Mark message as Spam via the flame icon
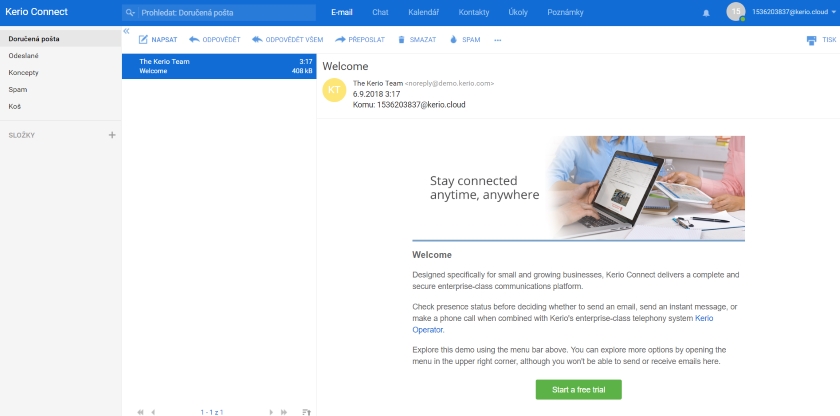Image resolution: width=840 pixels, height=416 pixels. (454, 40)
